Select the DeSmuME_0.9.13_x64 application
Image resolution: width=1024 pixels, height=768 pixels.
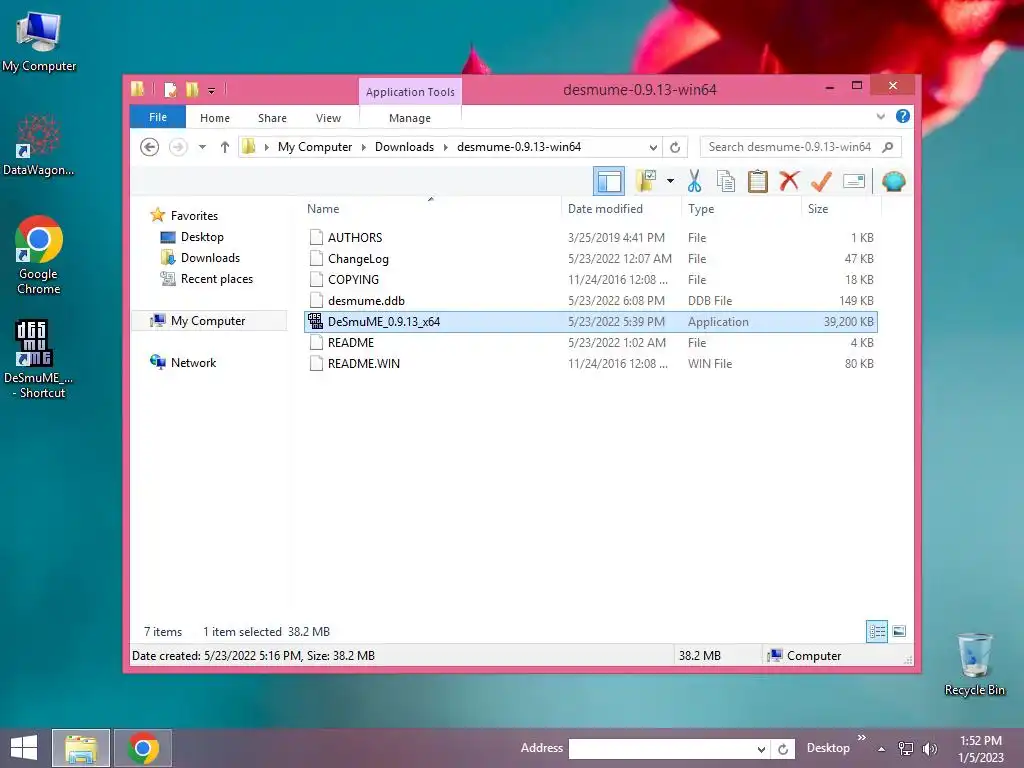591,321
